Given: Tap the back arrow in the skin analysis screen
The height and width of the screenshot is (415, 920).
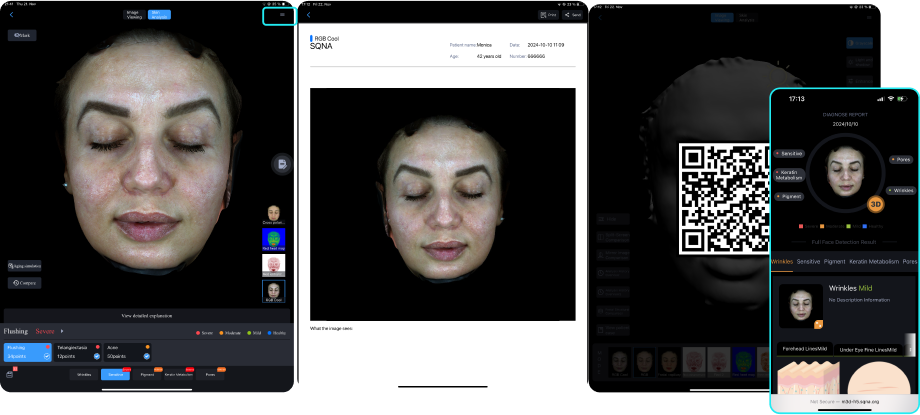Looking at the screenshot, I should pyautogui.click(x=11, y=15).
